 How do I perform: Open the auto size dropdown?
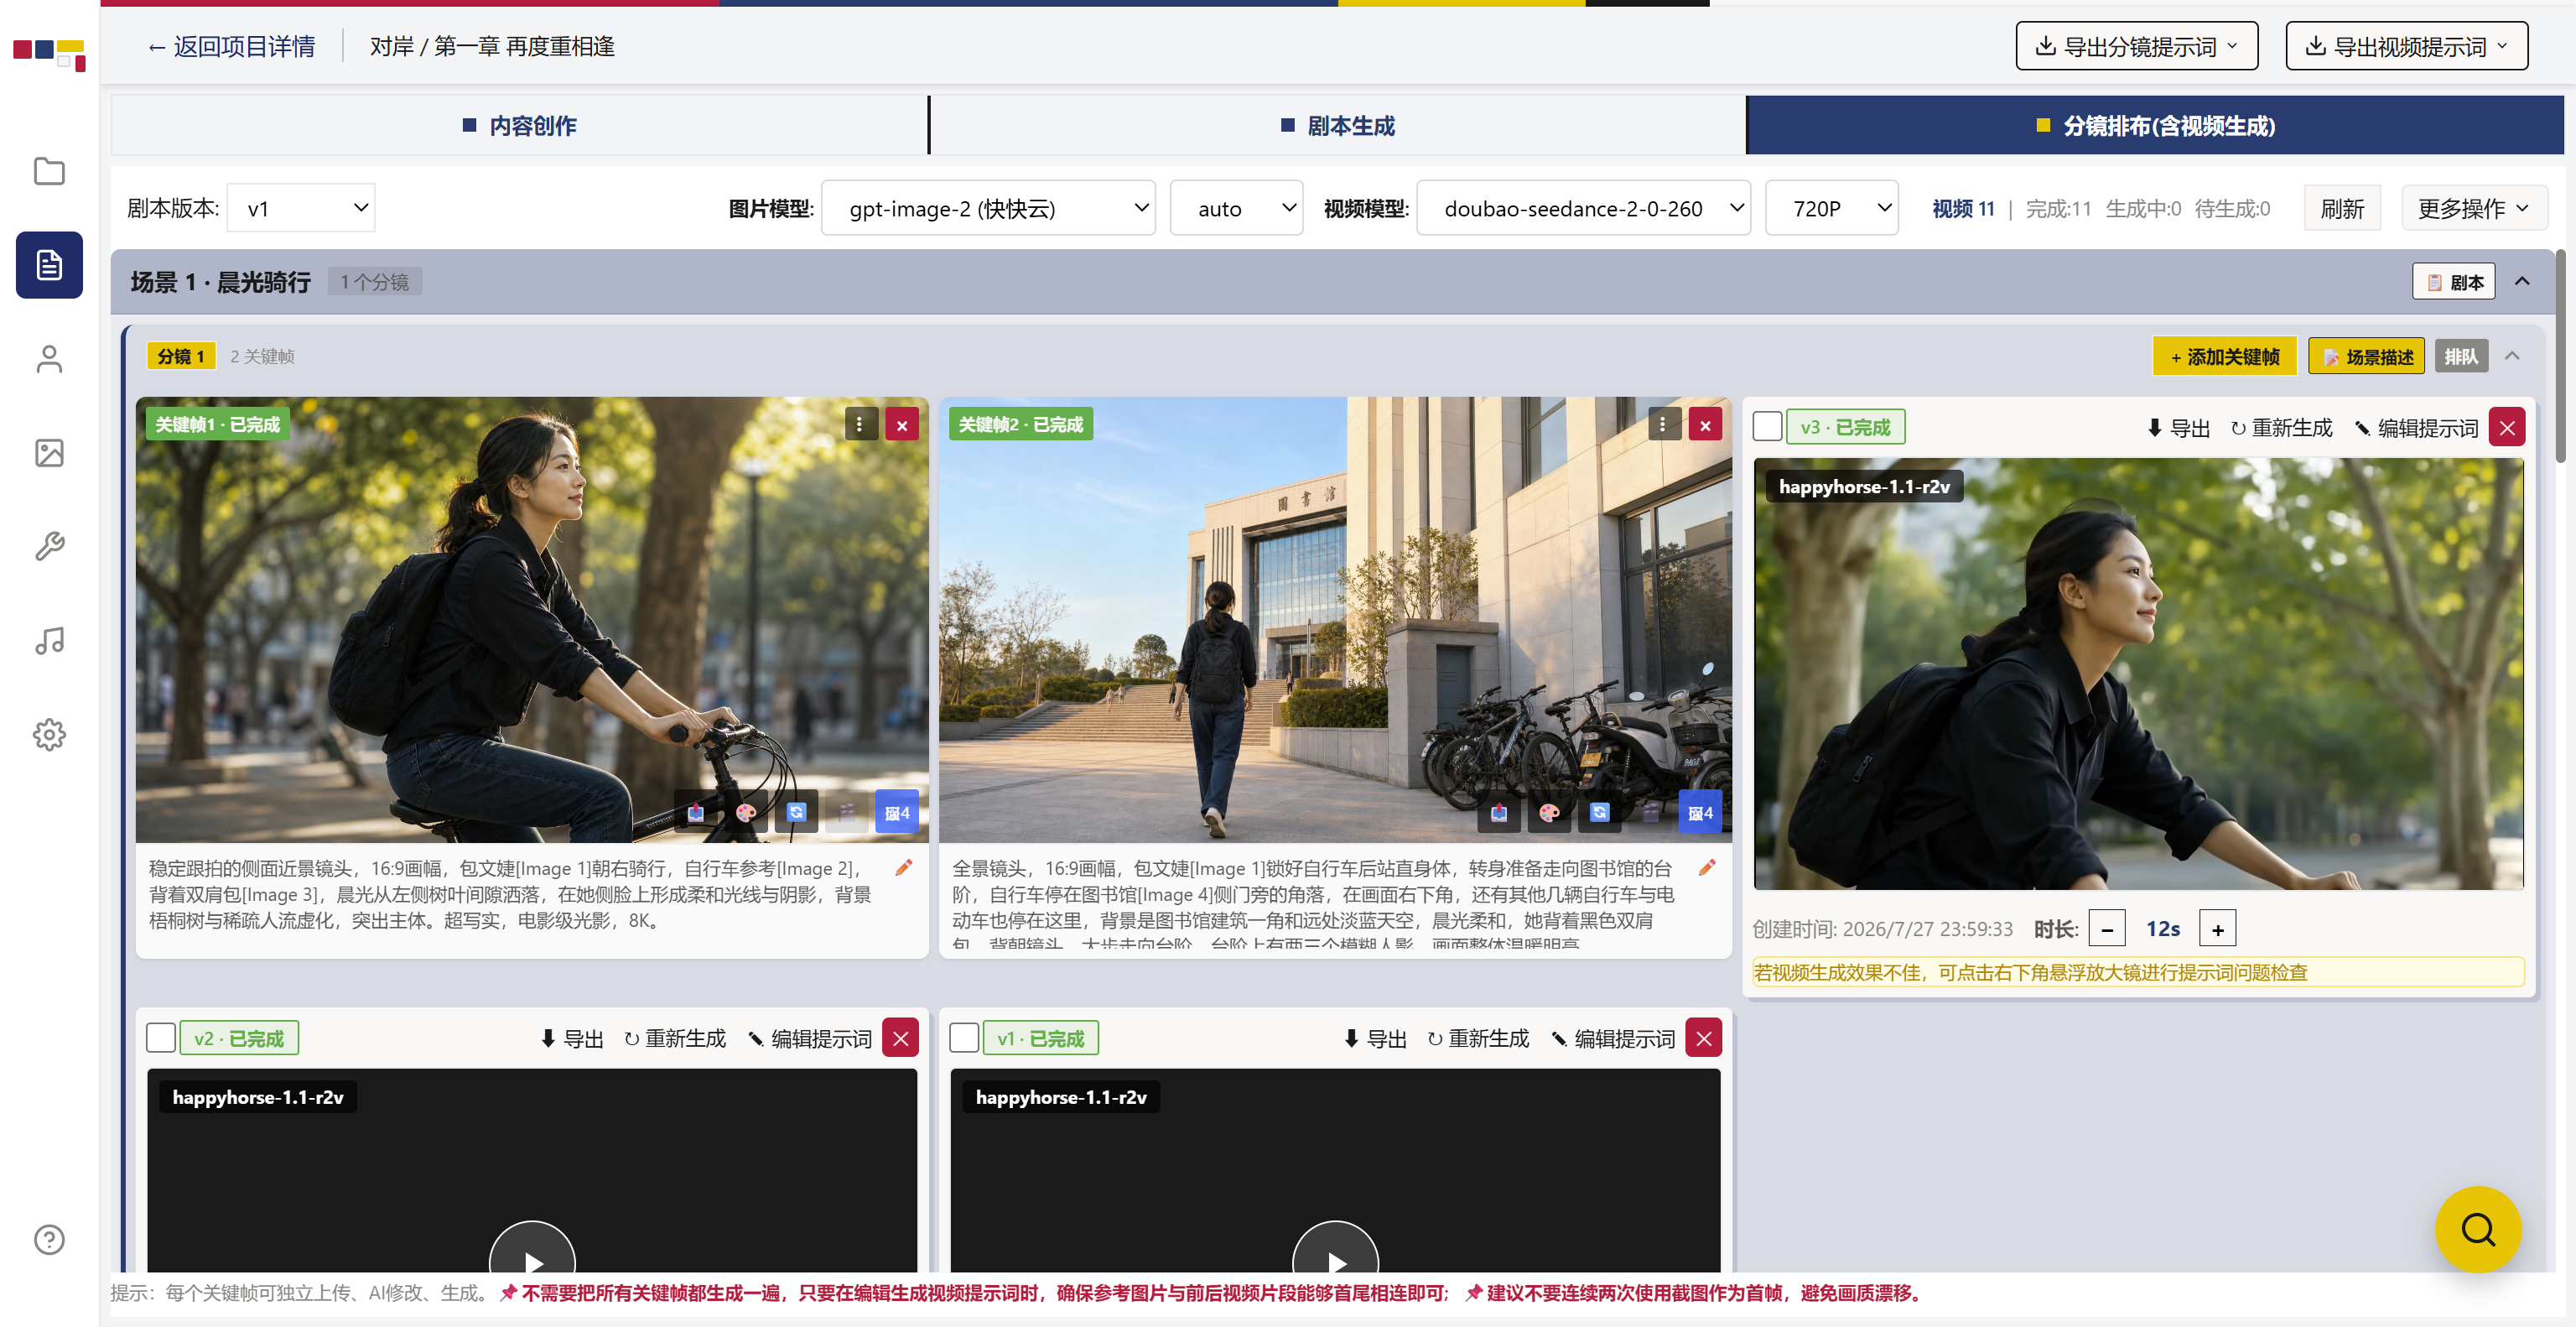coord(1236,208)
